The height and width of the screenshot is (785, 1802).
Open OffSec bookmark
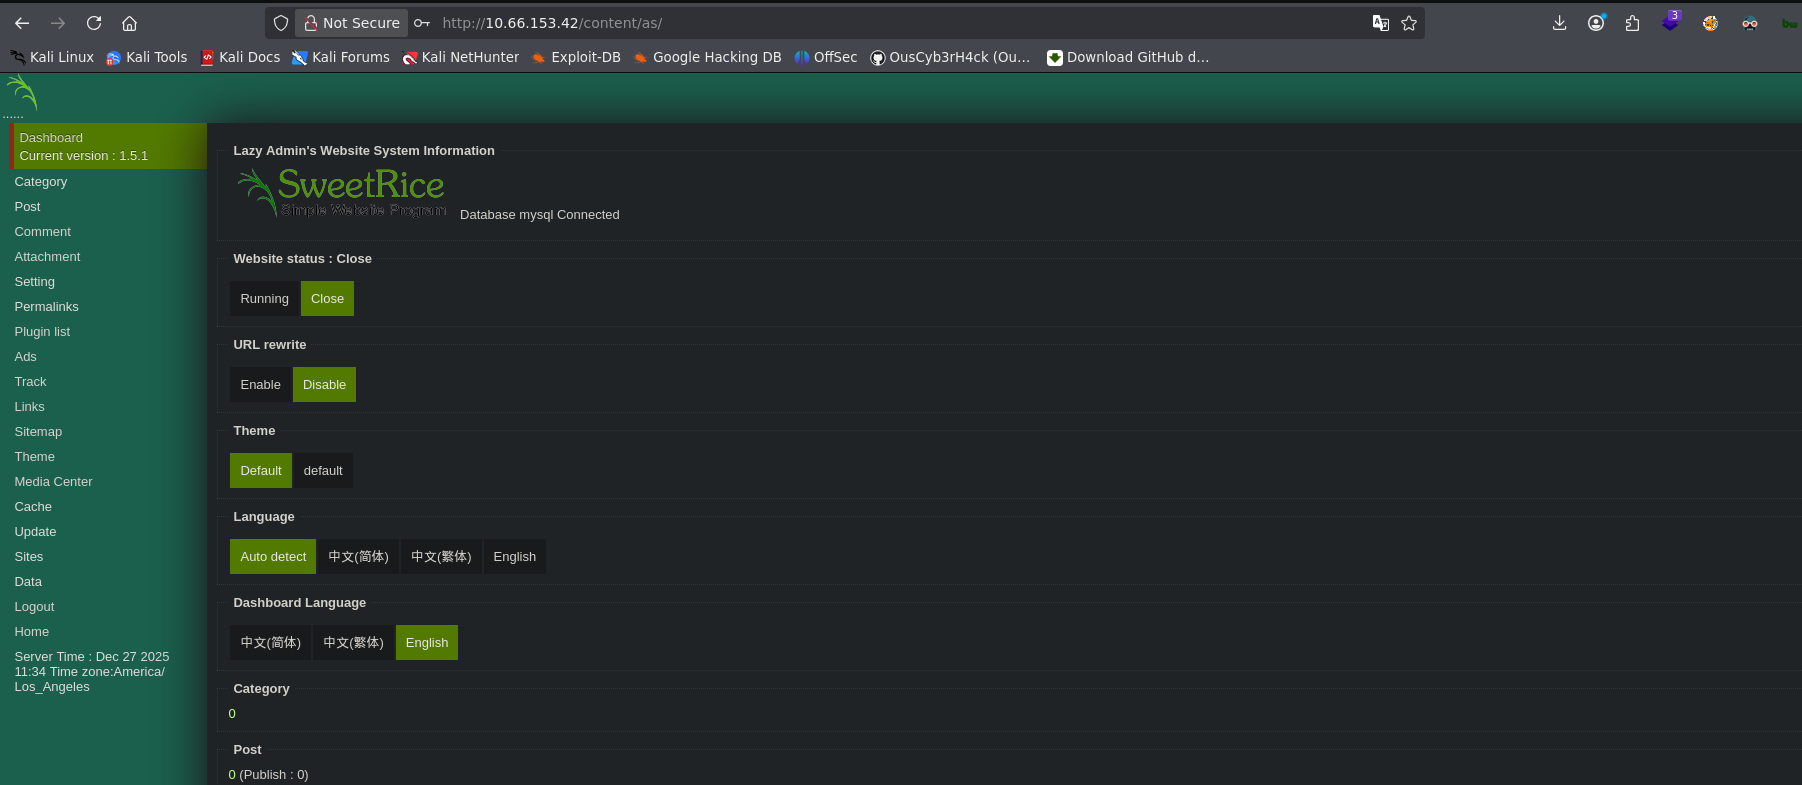pos(826,57)
